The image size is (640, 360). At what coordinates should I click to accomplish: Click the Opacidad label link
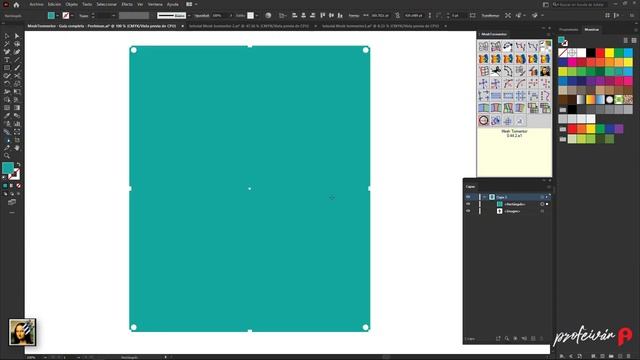(202, 16)
